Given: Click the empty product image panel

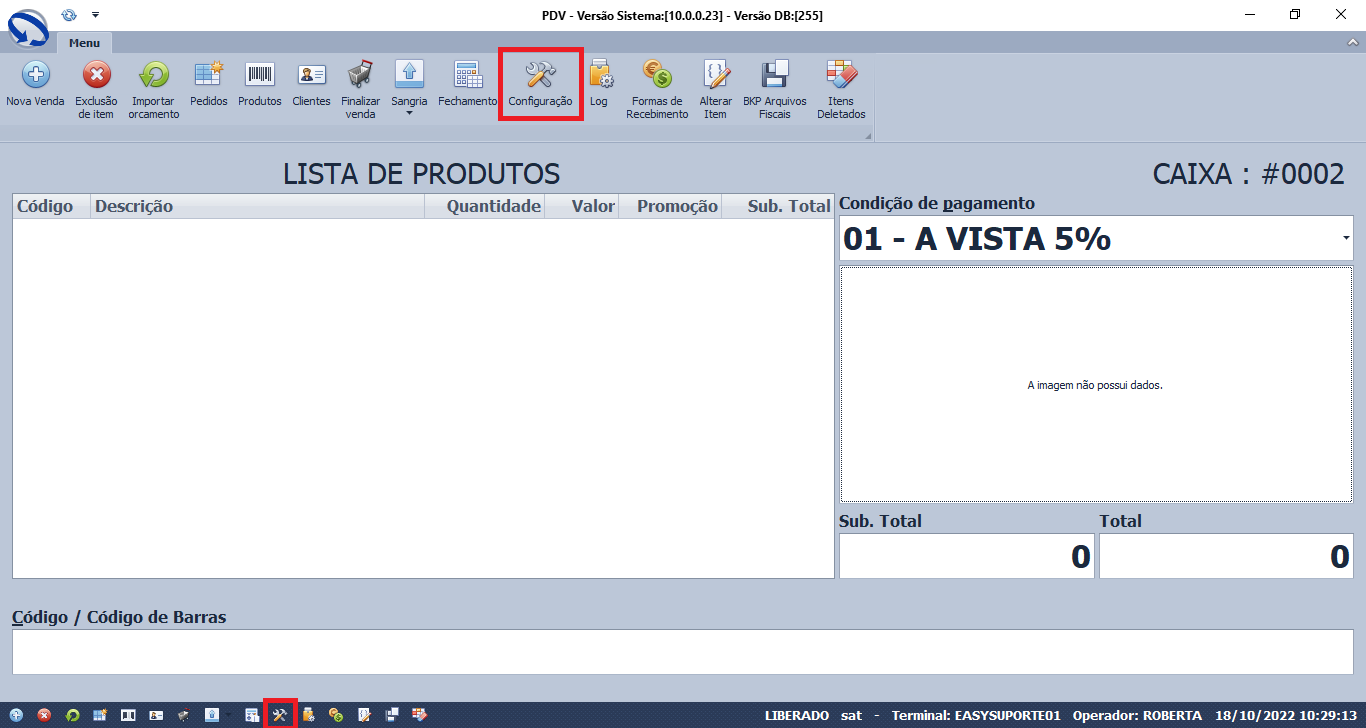Looking at the screenshot, I should coord(1096,384).
